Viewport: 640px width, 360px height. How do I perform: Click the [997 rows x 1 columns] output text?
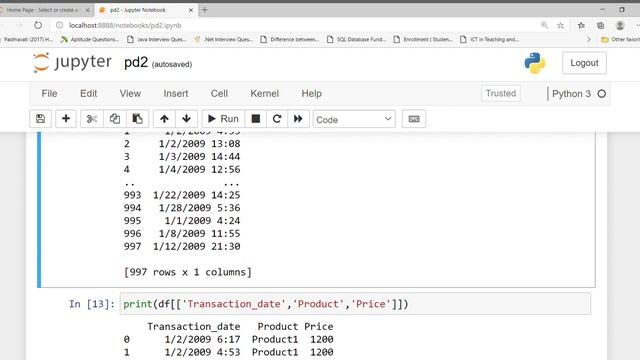(x=188, y=272)
